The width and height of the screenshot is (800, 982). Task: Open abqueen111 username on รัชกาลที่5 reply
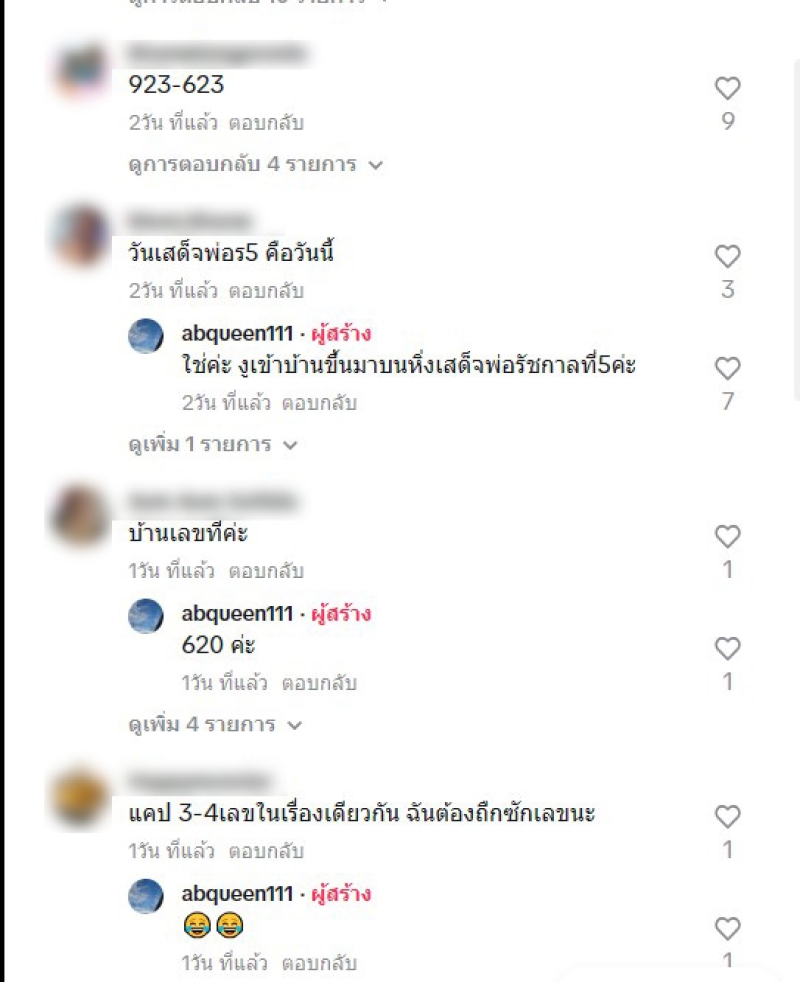click(x=237, y=334)
